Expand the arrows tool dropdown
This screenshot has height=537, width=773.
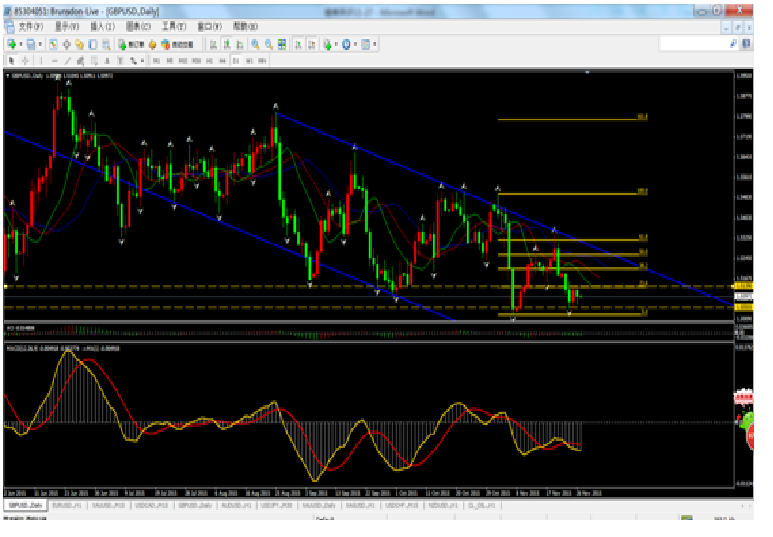pos(142,61)
